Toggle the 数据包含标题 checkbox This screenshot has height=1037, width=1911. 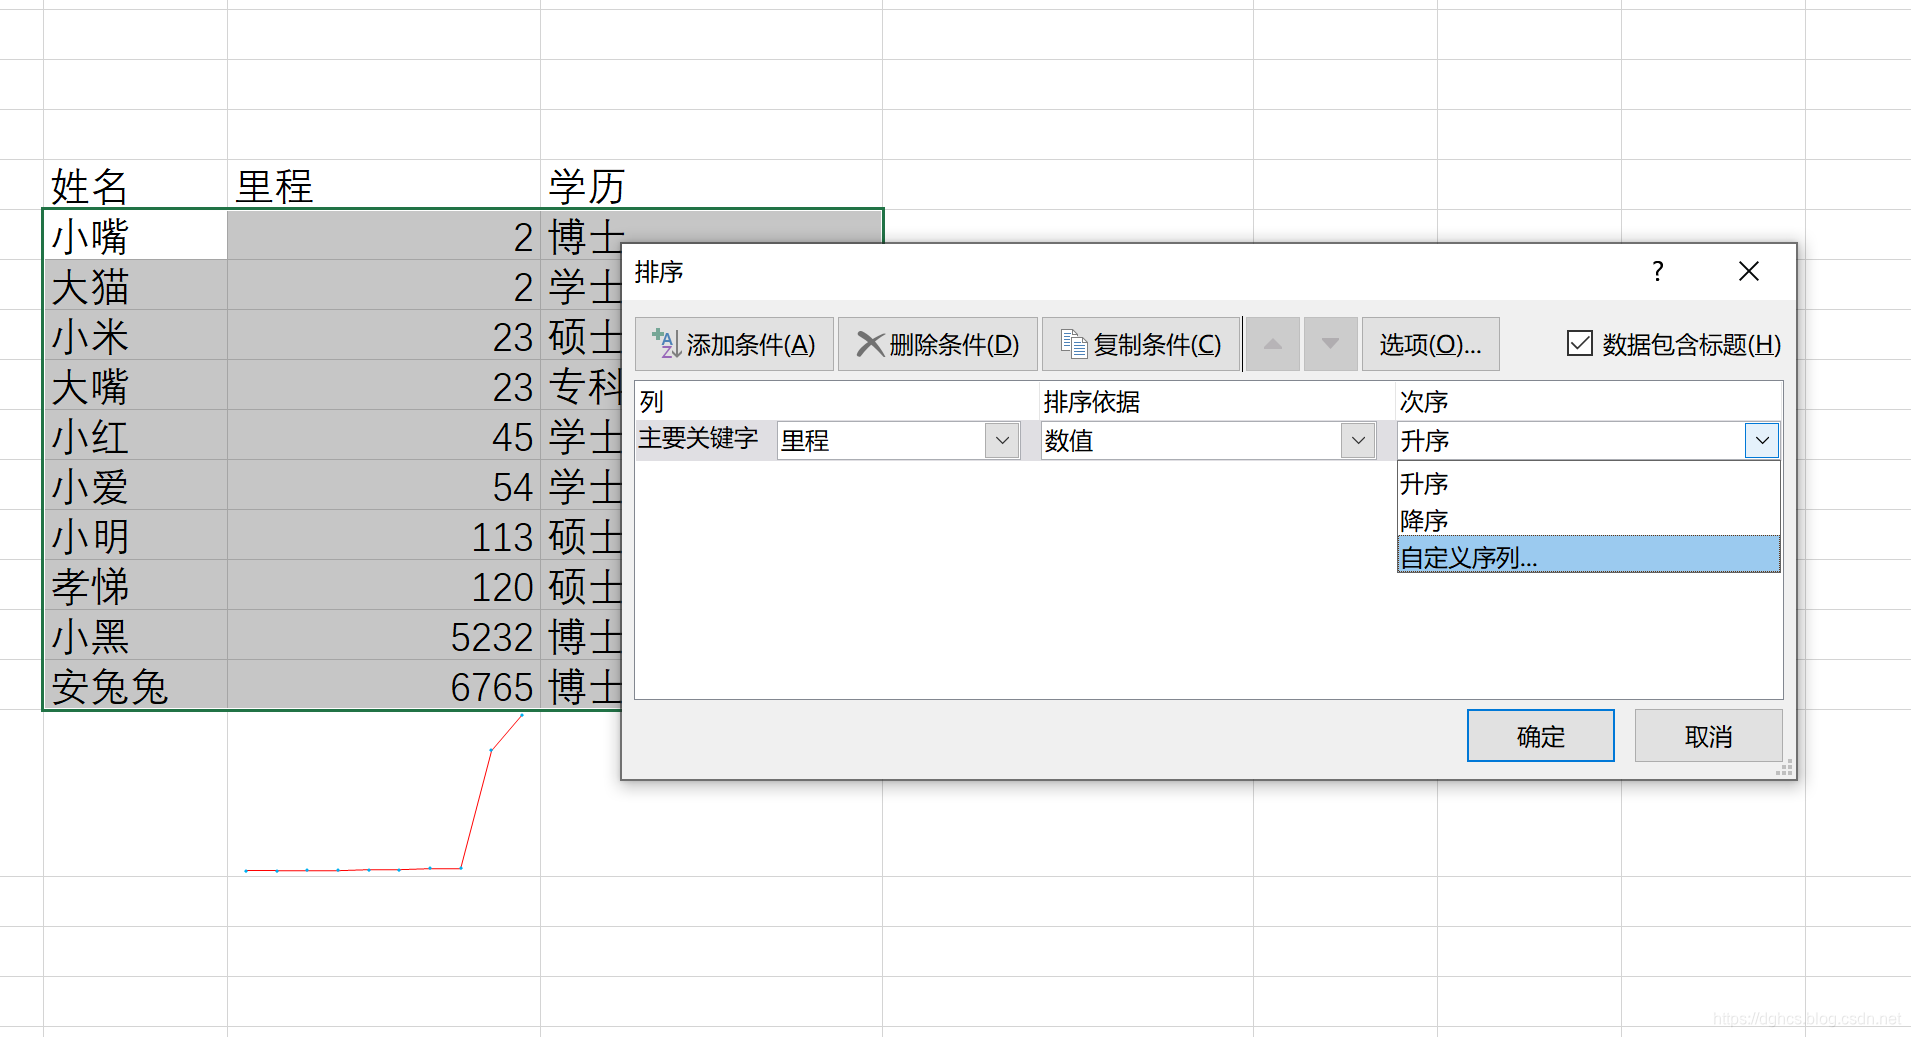pos(1579,343)
